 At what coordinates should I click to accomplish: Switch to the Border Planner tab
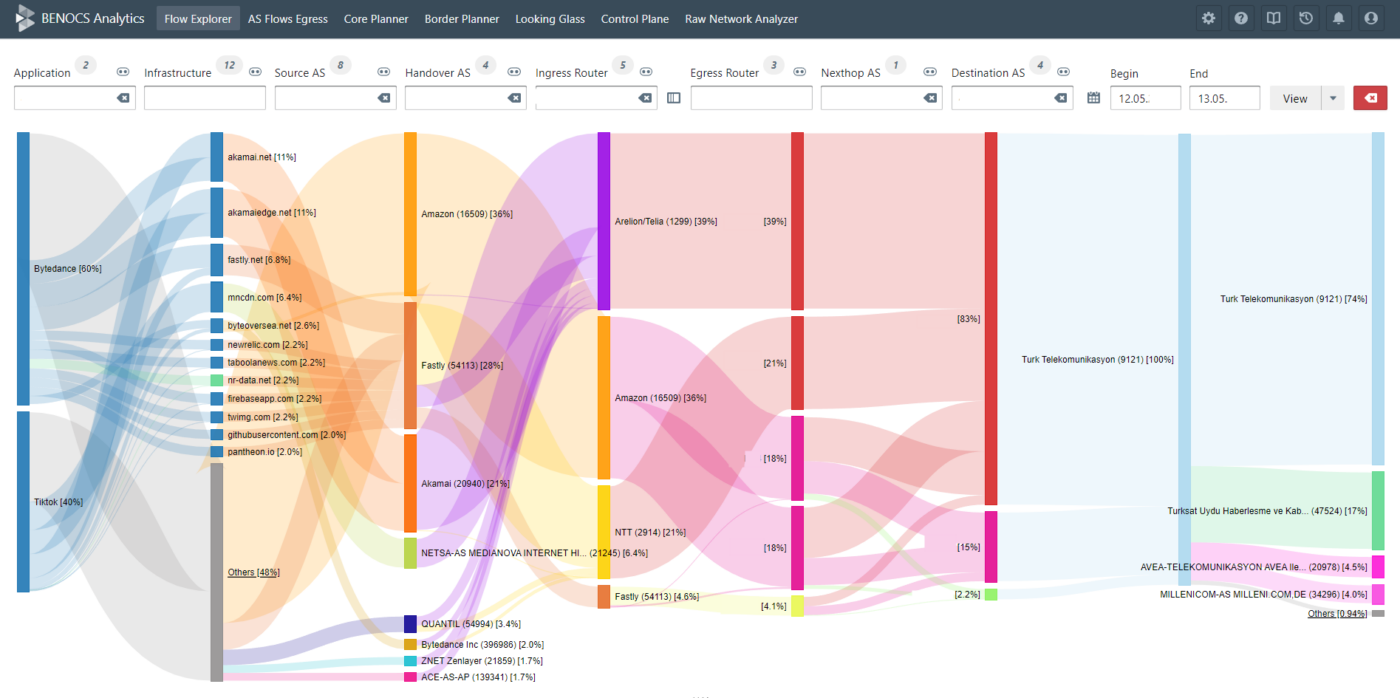462,18
